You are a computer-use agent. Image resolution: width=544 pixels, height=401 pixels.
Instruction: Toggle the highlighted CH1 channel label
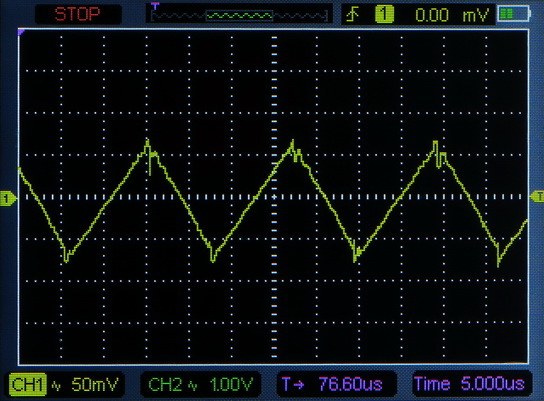[x=27, y=384]
